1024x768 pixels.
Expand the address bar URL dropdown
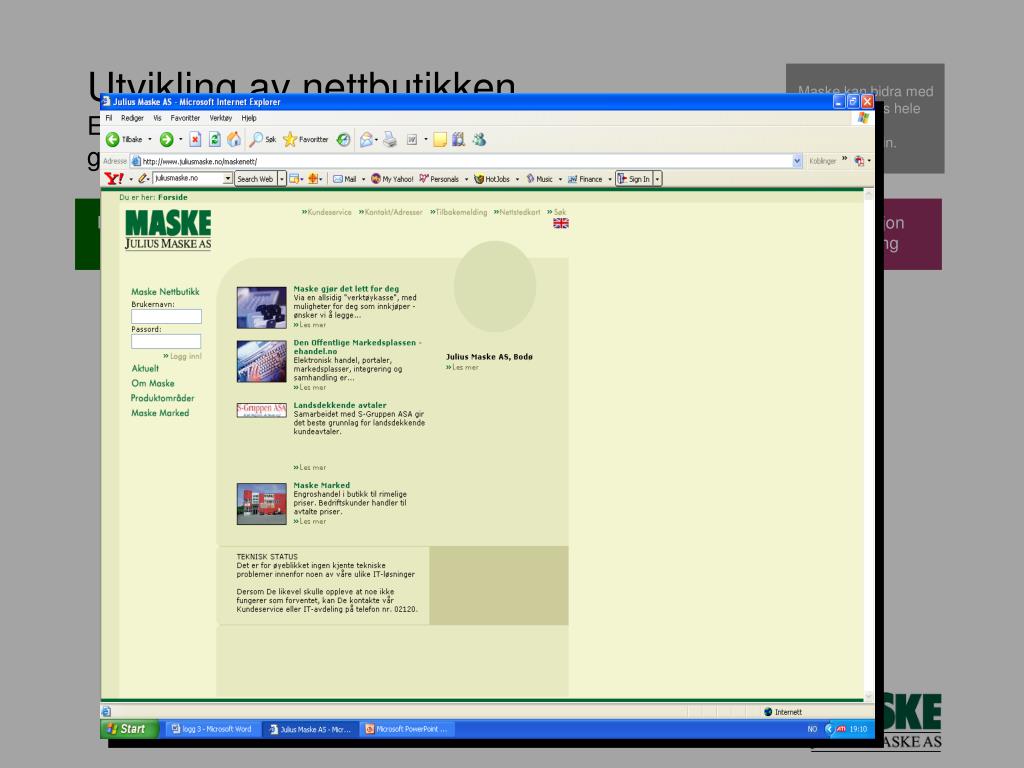(x=797, y=161)
